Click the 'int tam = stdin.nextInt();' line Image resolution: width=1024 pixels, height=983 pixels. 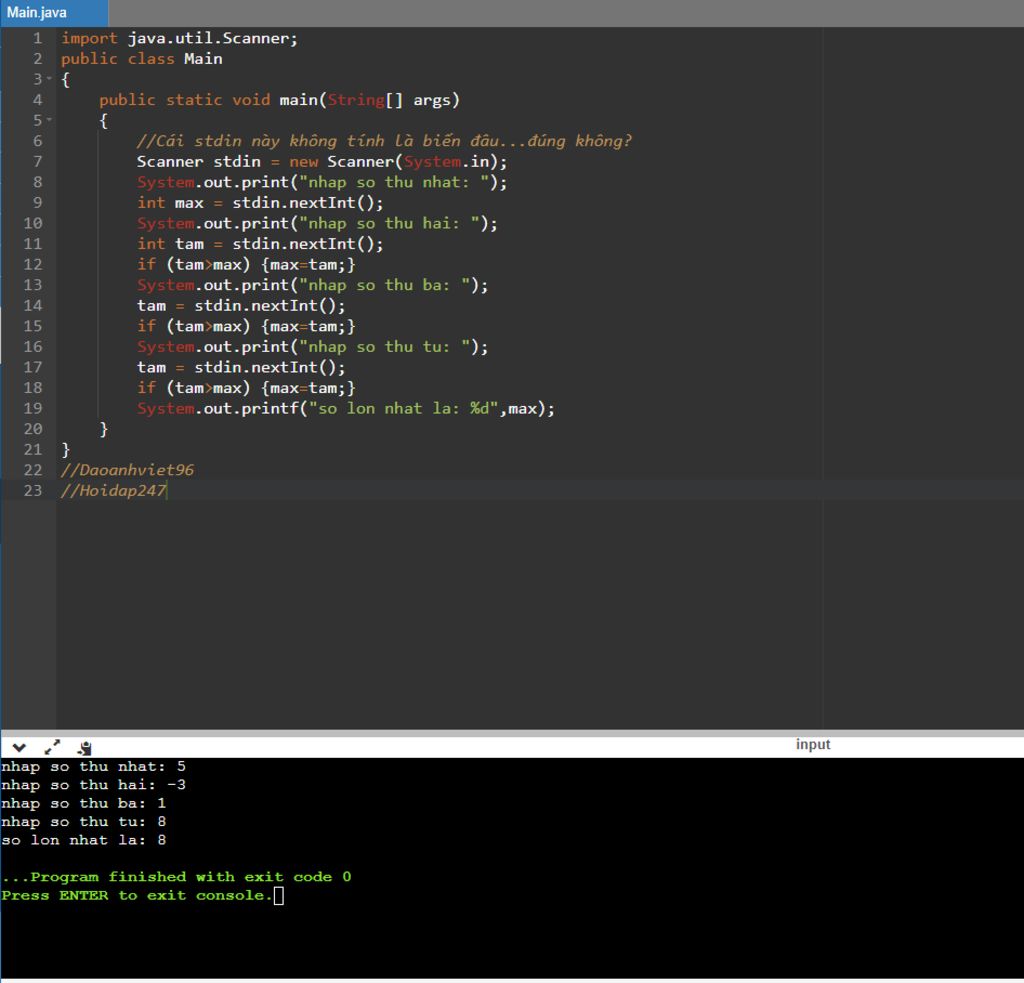(x=260, y=244)
